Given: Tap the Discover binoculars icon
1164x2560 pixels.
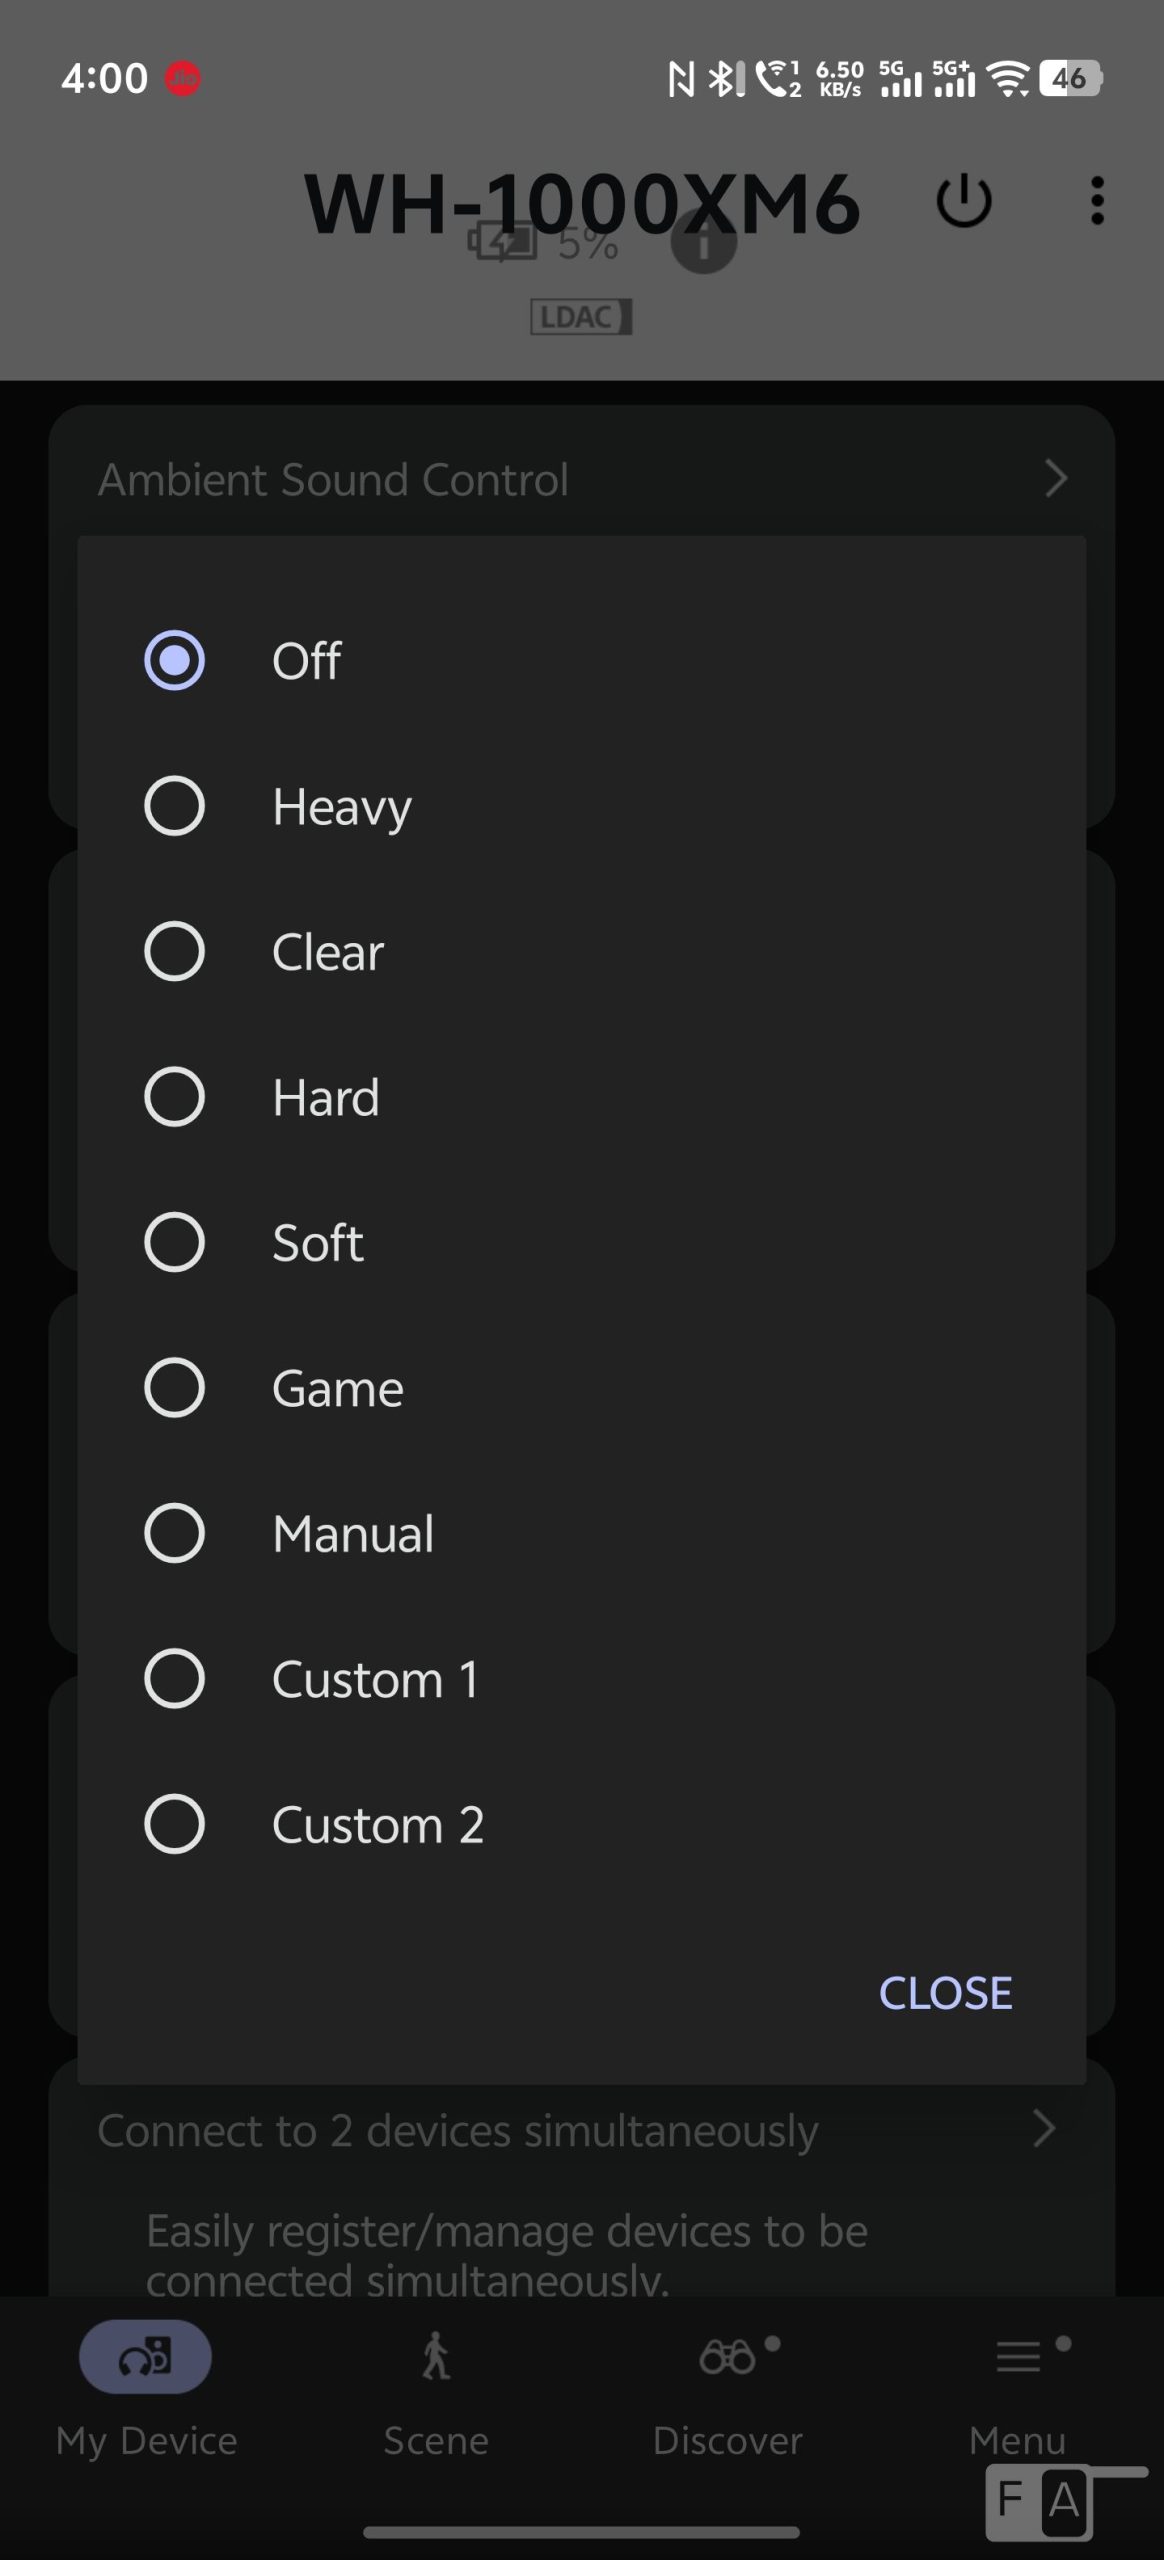Looking at the screenshot, I should point(727,2357).
